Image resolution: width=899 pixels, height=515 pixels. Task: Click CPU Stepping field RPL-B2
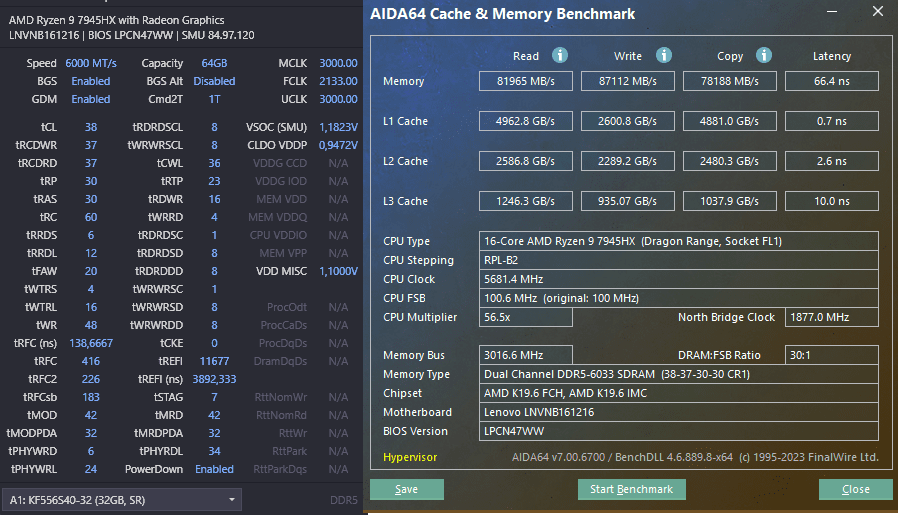tap(679, 260)
